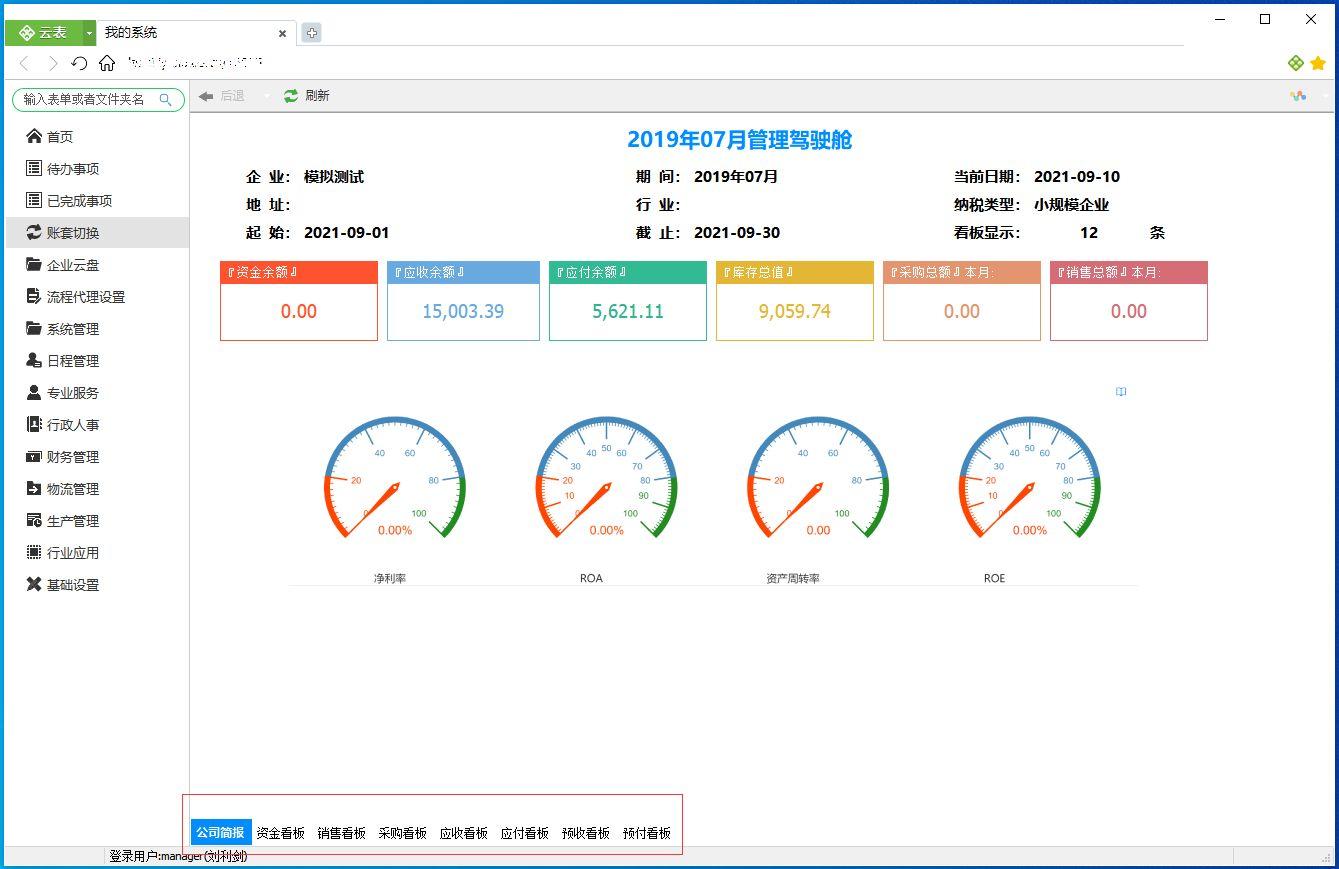Click the 小规模企业 taxpayer type text
The image size is (1339, 869).
[x=1072, y=205]
